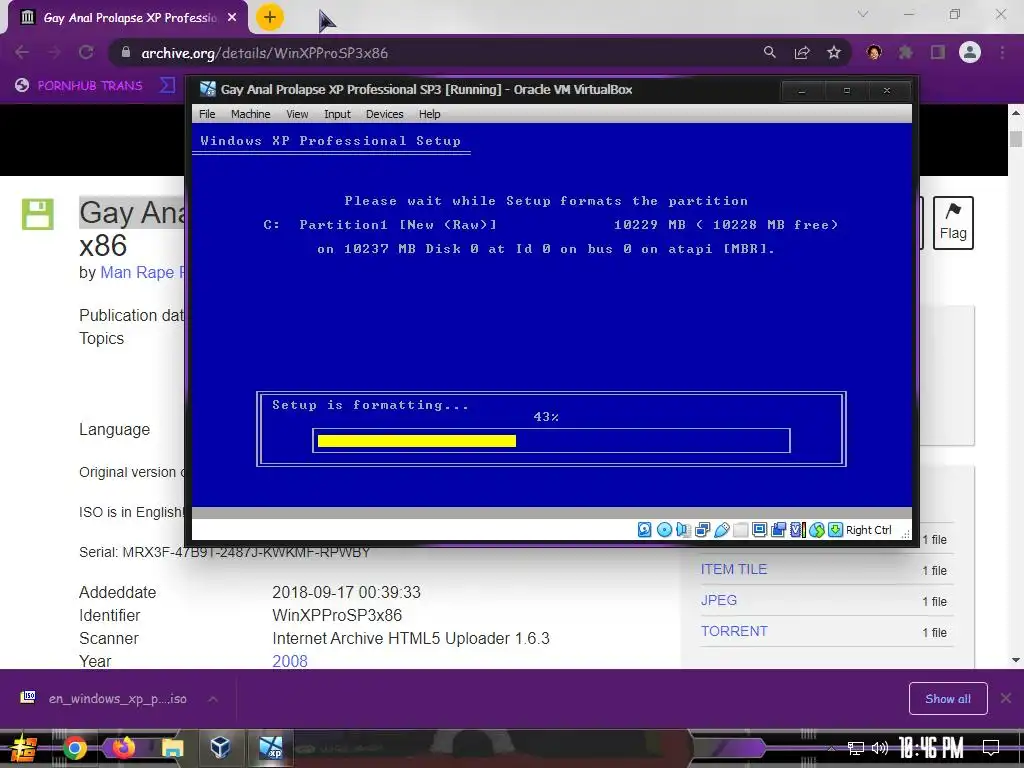Click the page scrollbar up arrow
This screenshot has height=768, width=1024.
pos(1016,113)
